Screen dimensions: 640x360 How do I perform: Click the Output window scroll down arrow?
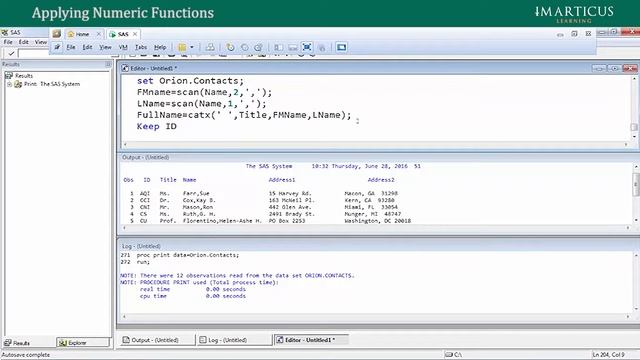click(636, 220)
